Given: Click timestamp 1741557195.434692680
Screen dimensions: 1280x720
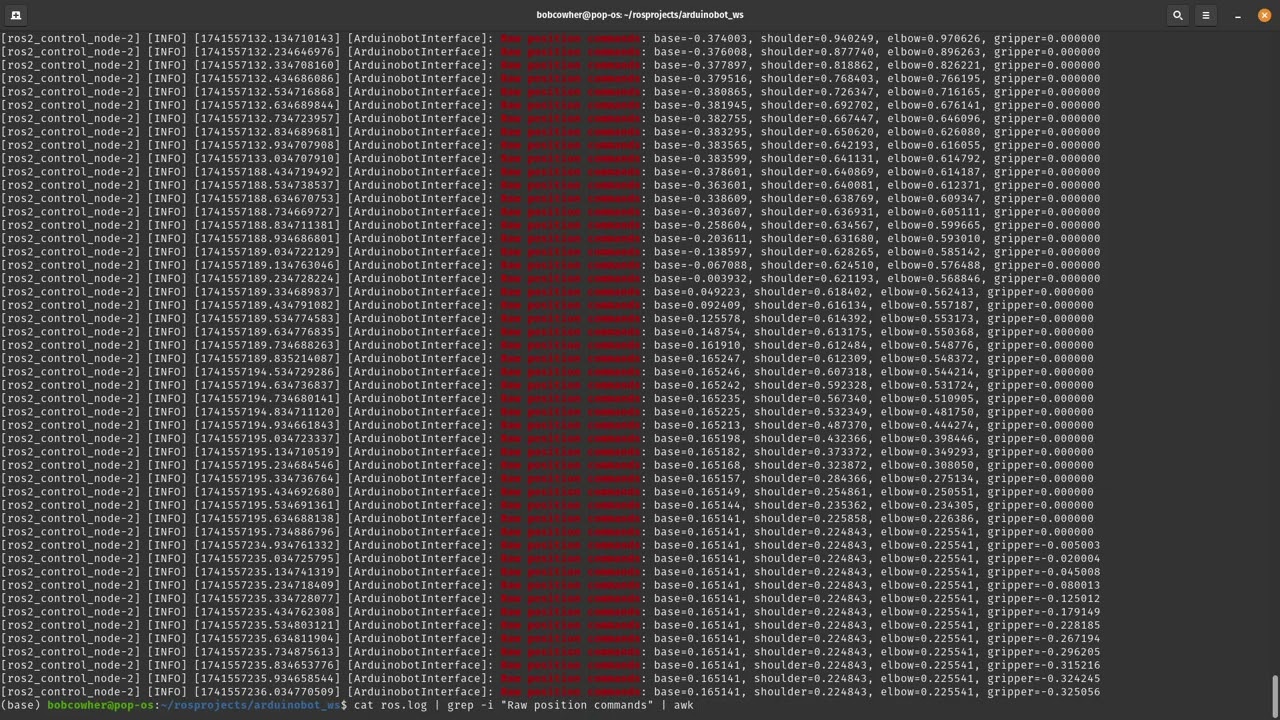Looking at the screenshot, I should pos(267,492).
